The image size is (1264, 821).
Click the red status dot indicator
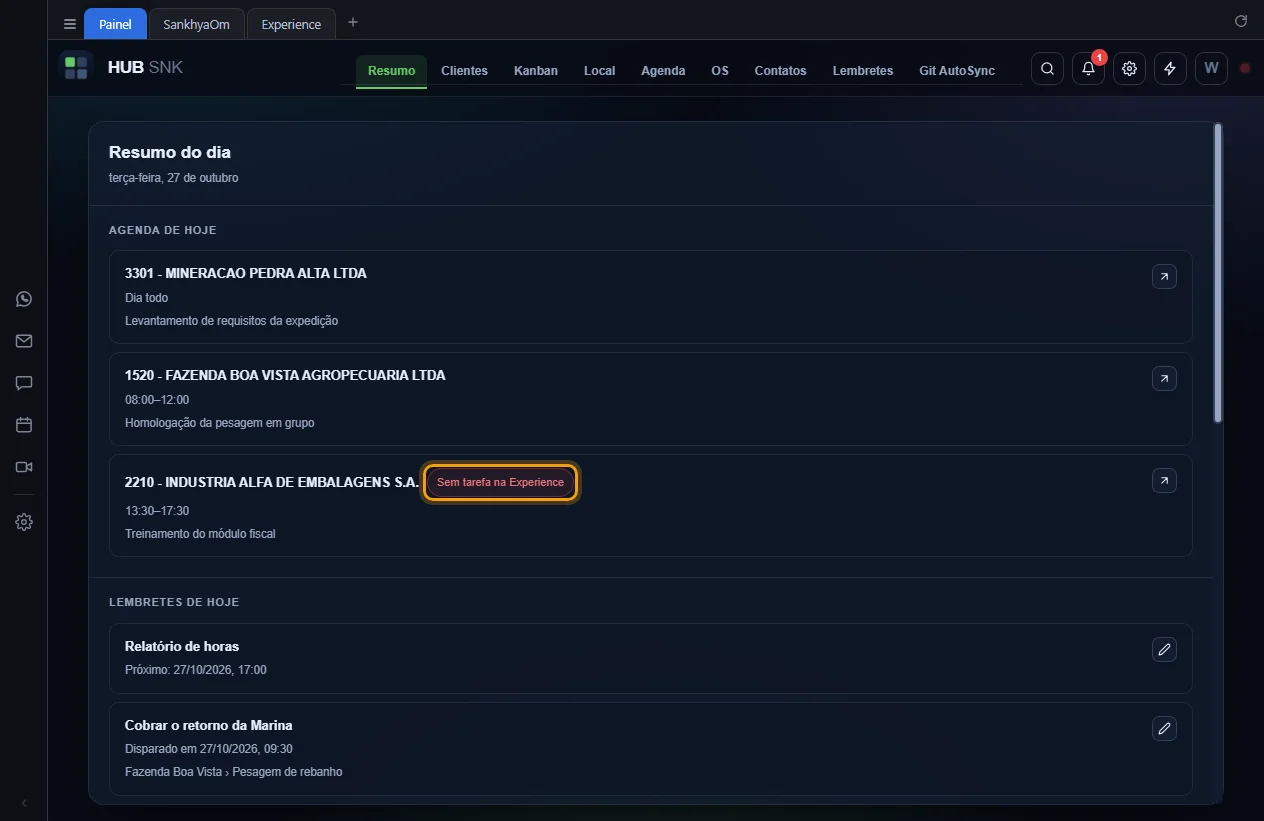coord(1245,69)
